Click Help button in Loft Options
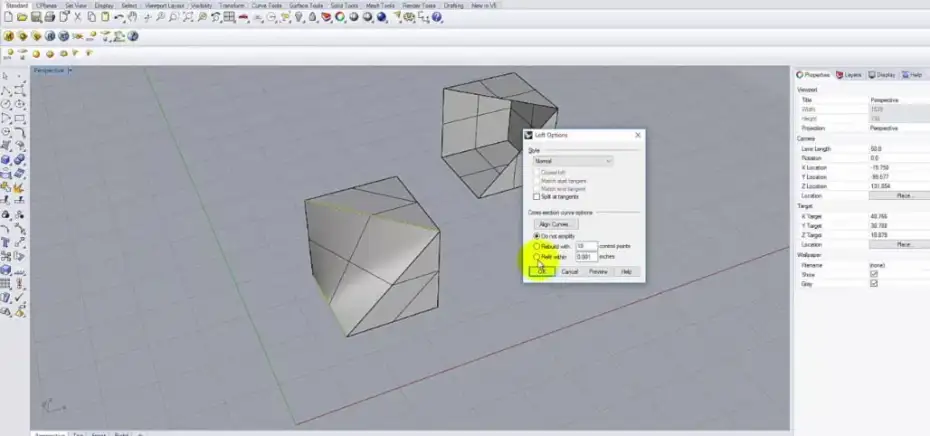The width and height of the screenshot is (930, 436). pos(626,271)
